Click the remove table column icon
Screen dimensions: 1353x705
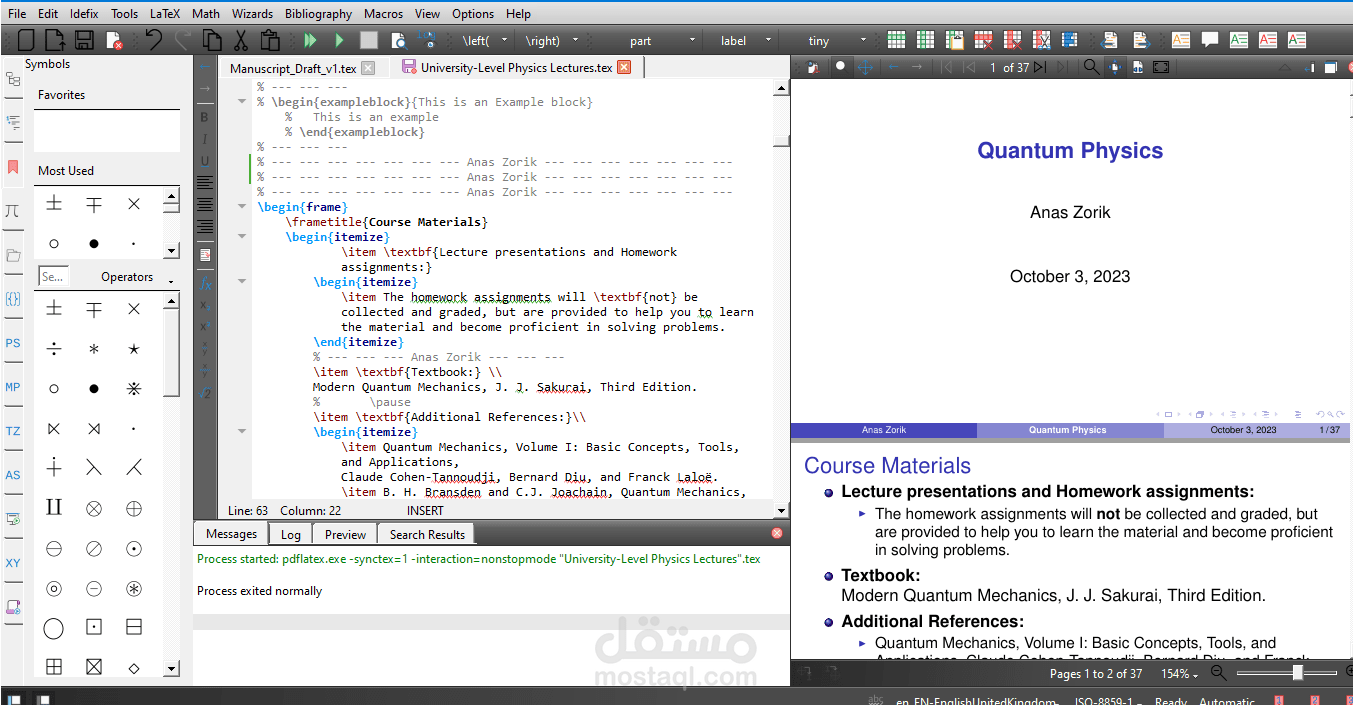click(1012, 40)
